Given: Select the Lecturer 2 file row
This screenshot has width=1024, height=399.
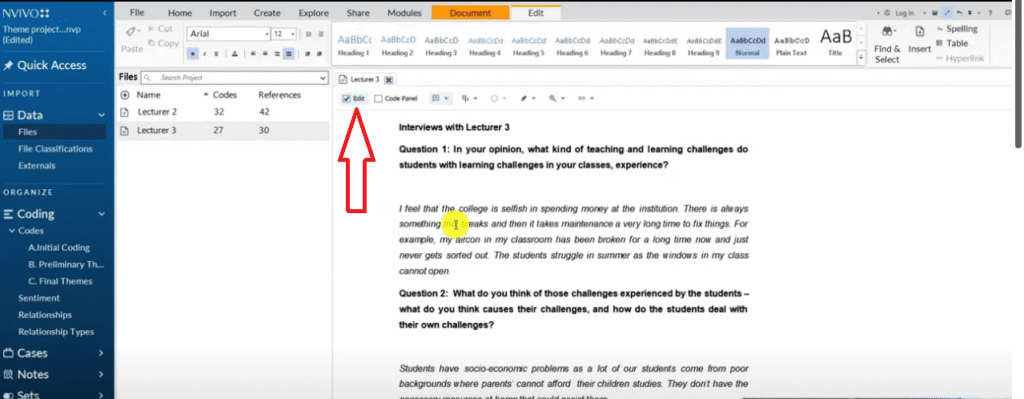Looking at the screenshot, I should tap(222, 112).
